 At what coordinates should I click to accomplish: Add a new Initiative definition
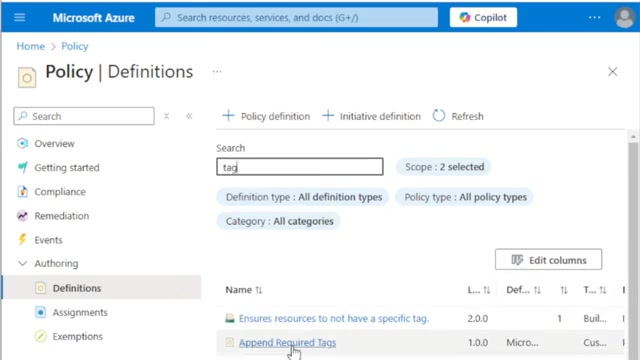(x=371, y=116)
